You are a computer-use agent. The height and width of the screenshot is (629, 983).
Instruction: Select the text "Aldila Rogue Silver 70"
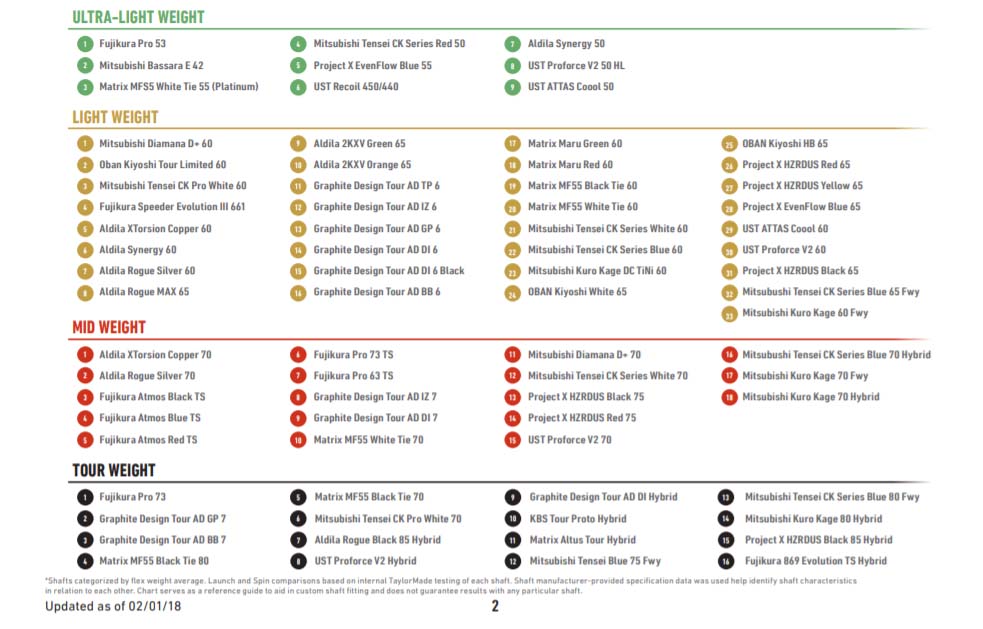coord(147,376)
